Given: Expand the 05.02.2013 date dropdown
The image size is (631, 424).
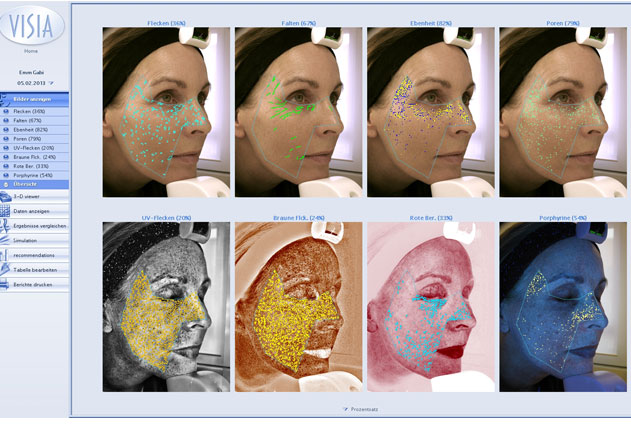Looking at the screenshot, I should [x=51, y=83].
